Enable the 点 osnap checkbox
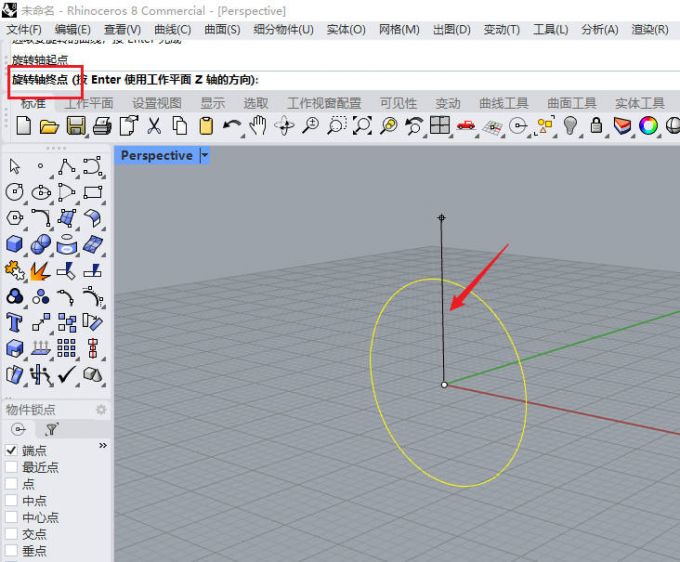 click(11, 484)
